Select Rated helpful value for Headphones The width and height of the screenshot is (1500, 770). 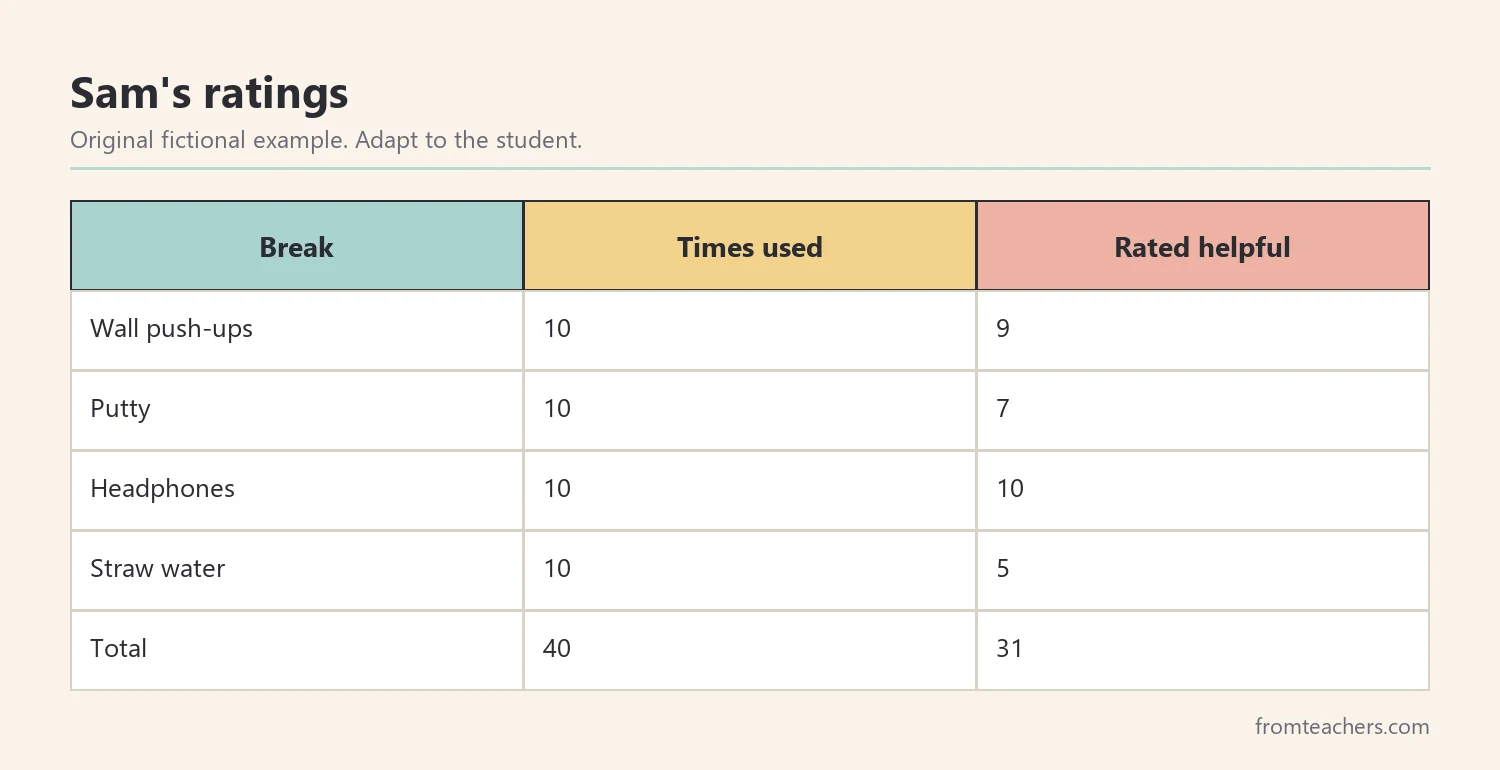[1010, 489]
